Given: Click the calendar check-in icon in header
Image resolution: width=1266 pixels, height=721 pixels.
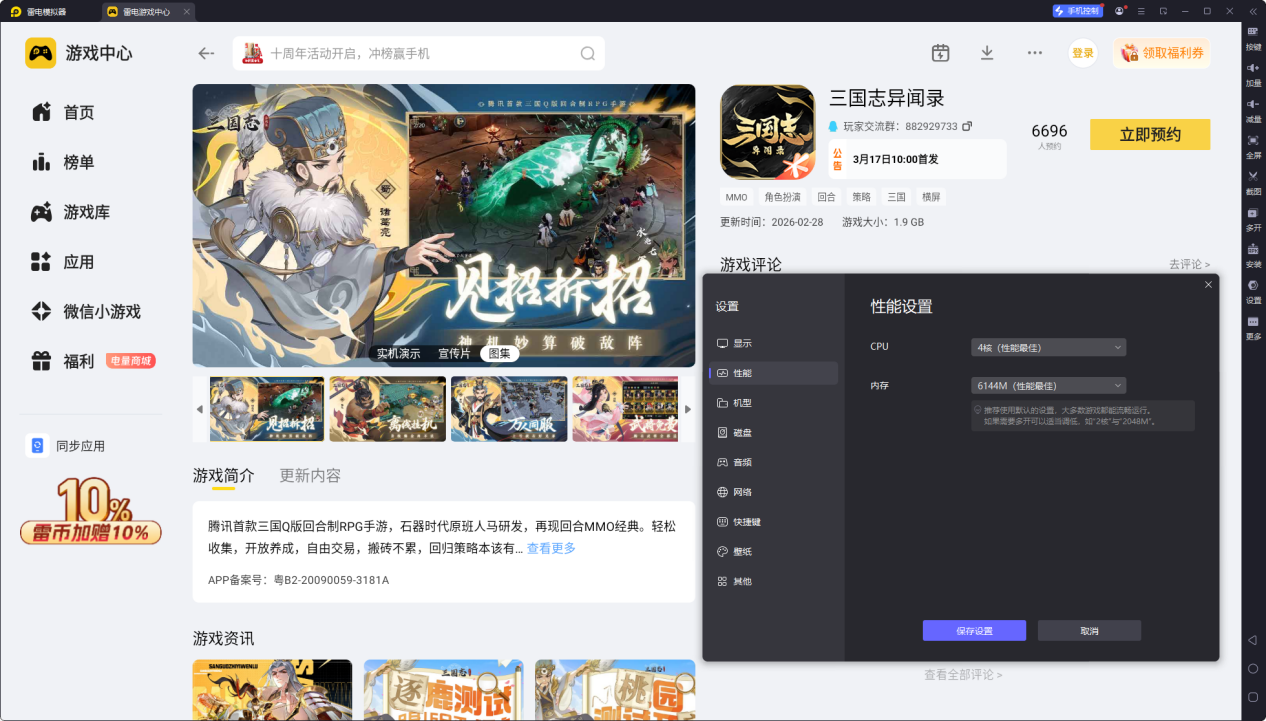Looking at the screenshot, I should pyautogui.click(x=940, y=53).
